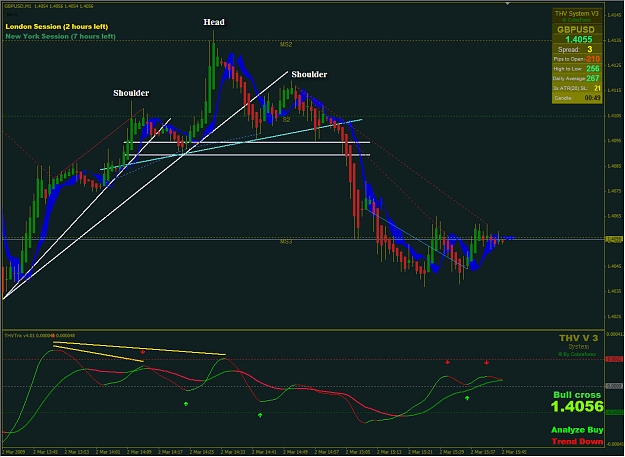
Task: Select the lower white horizontal support line
Action: pos(249,155)
